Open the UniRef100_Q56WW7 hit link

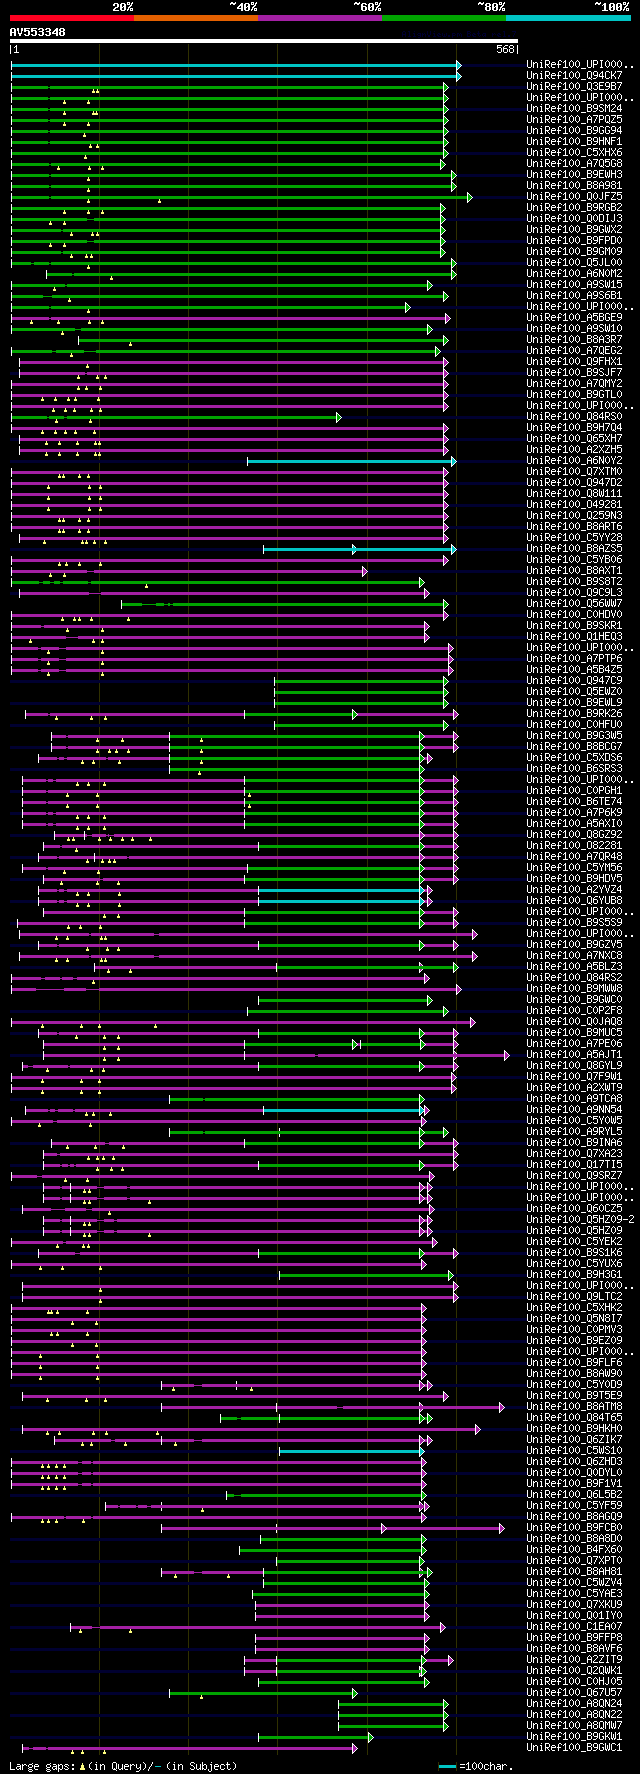(574, 604)
